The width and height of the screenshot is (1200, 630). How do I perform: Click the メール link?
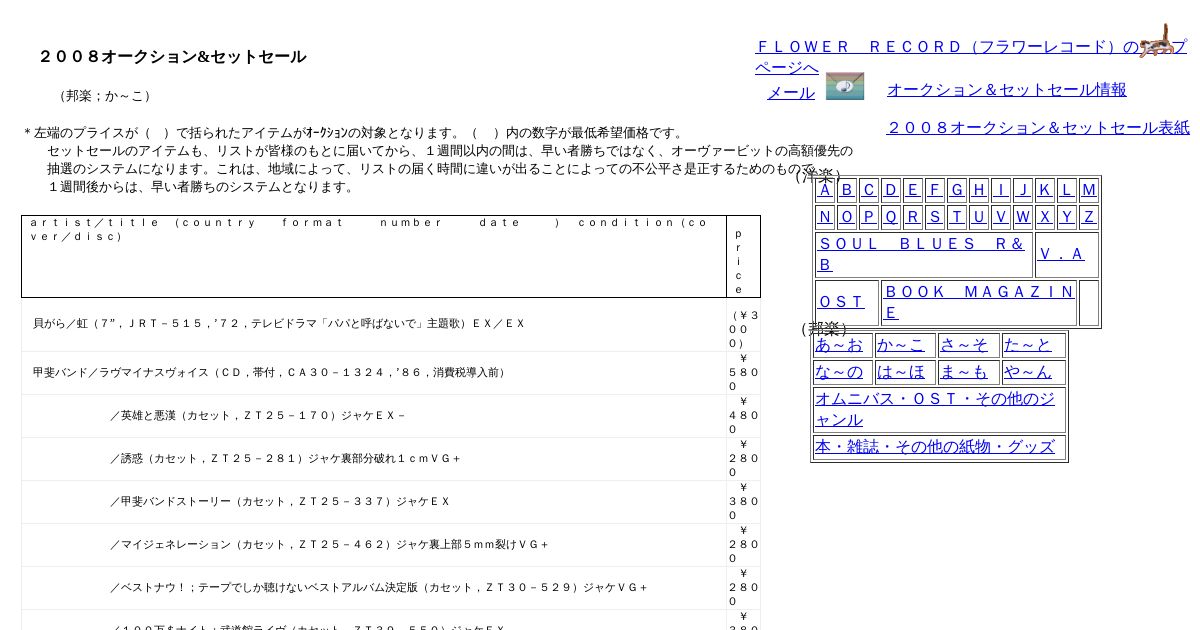point(791,93)
